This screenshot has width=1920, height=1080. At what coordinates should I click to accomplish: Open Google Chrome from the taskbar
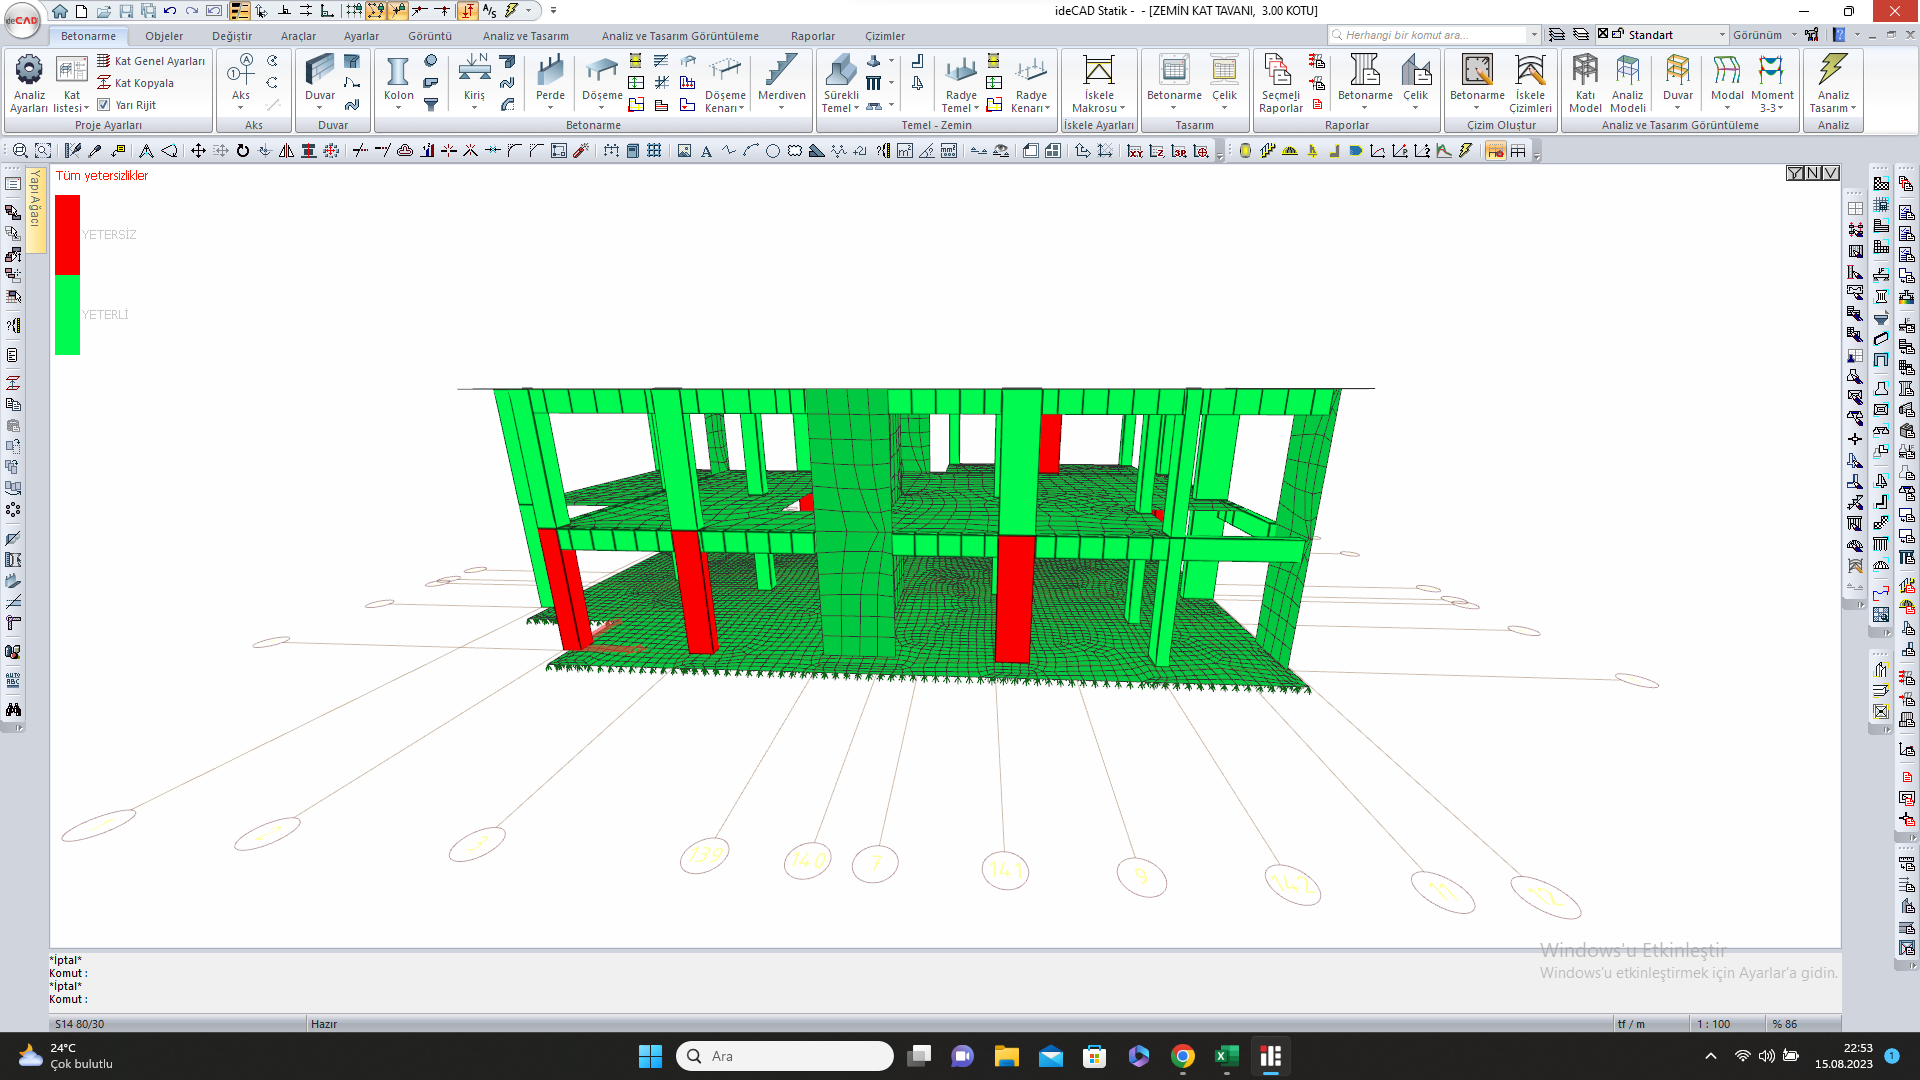1183,1056
